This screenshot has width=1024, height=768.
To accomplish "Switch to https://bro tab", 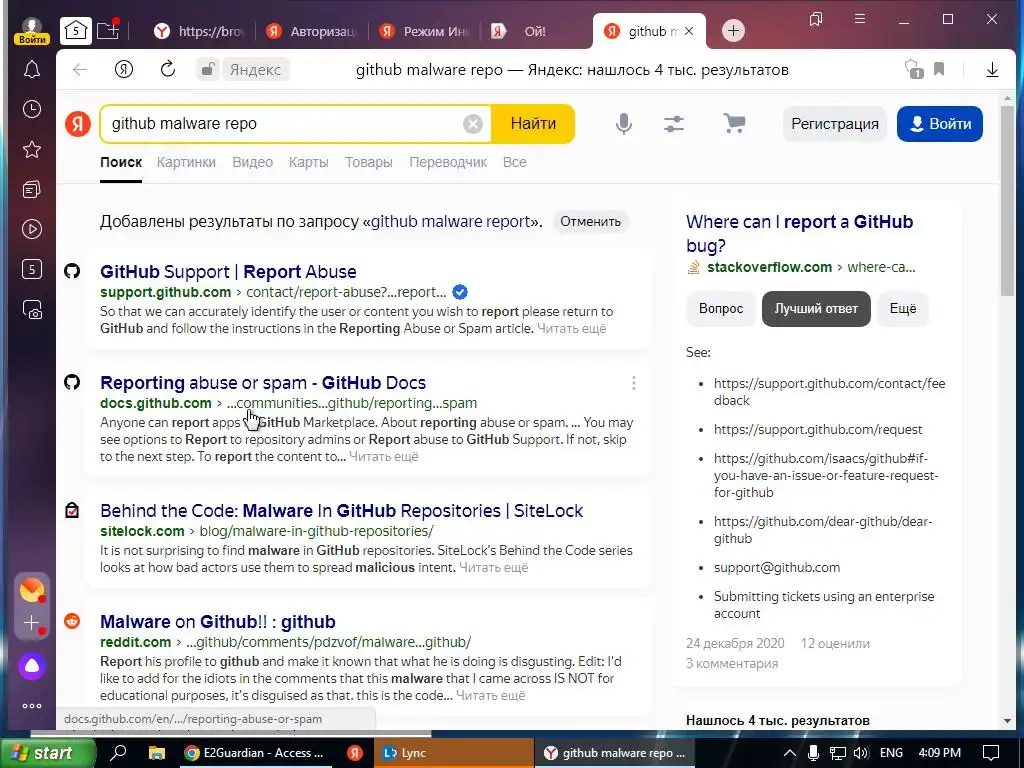I will [x=199, y=31].
